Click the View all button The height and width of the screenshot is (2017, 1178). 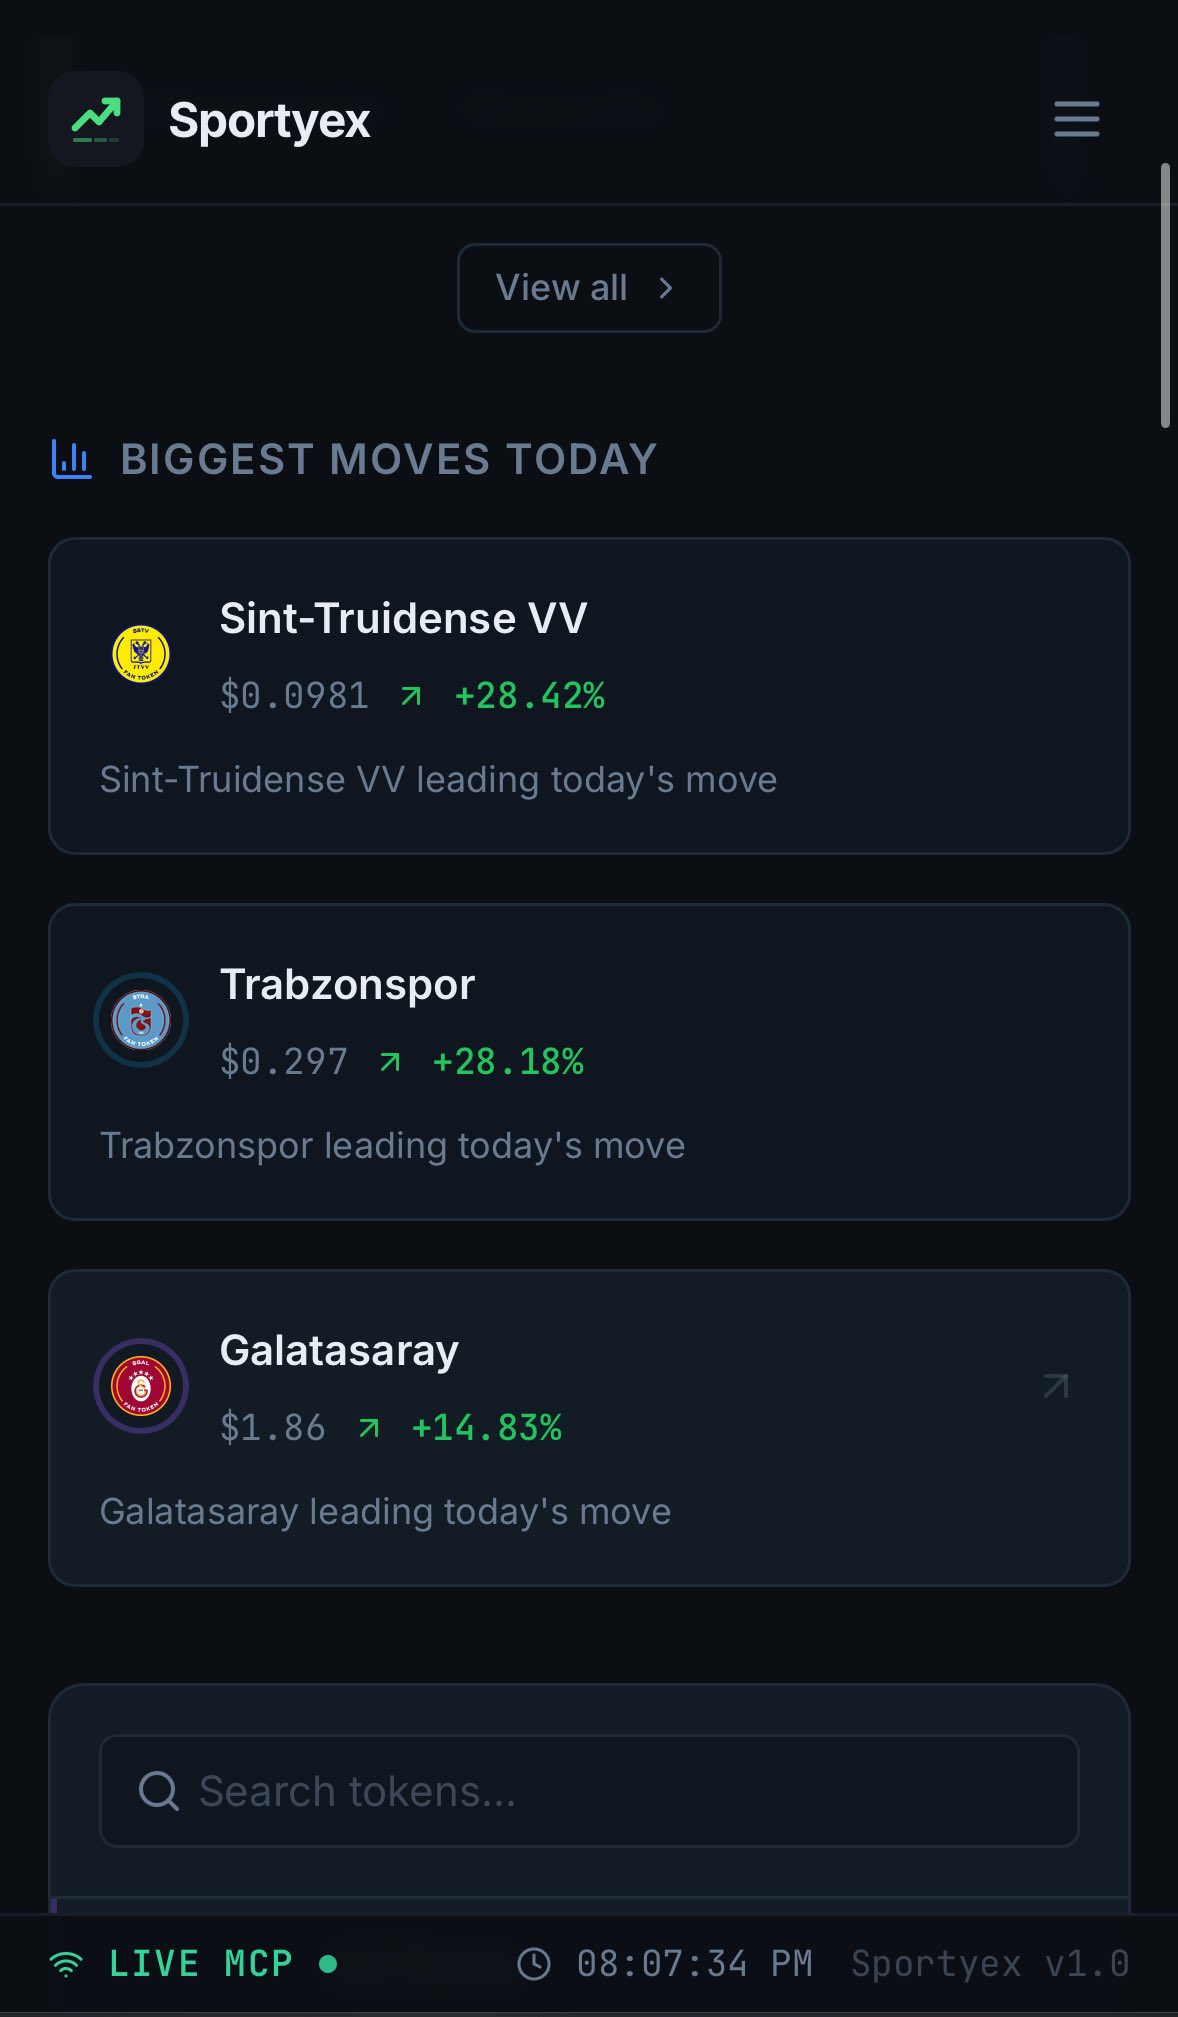coord(588,288)
